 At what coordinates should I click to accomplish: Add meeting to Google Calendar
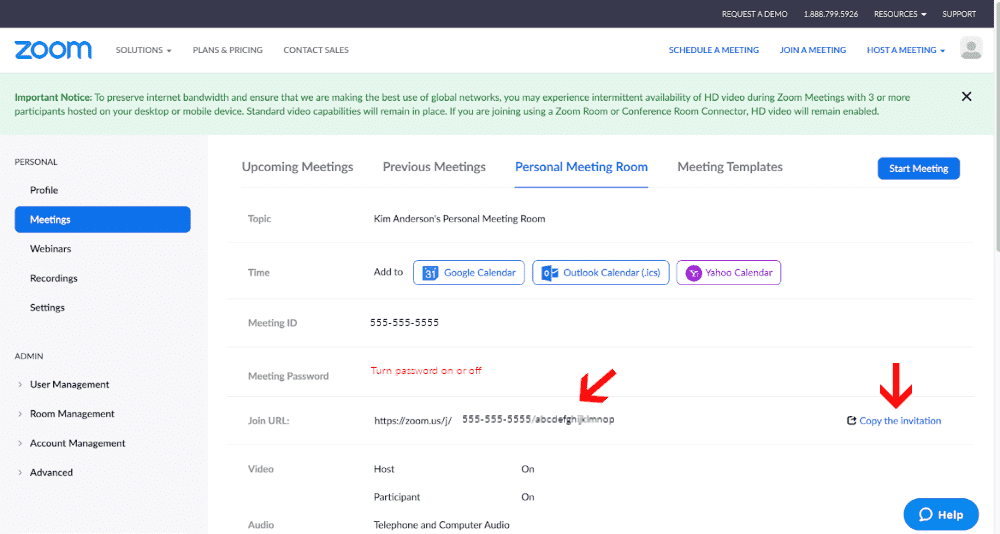[469, 272]
